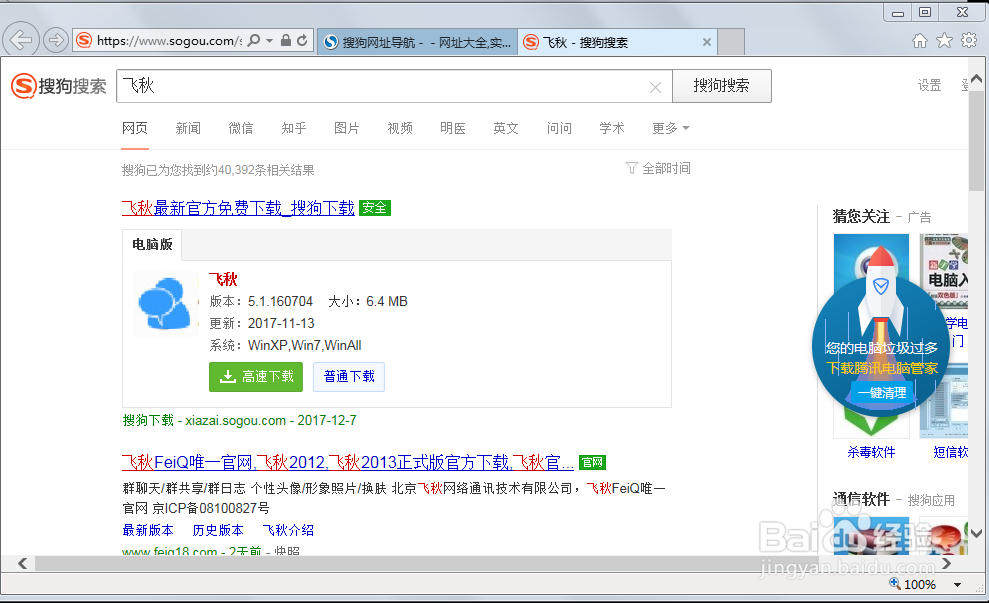Go back with the browser back arrow
The width and height of the screenshot is (989, 603).
pos(21,40)
